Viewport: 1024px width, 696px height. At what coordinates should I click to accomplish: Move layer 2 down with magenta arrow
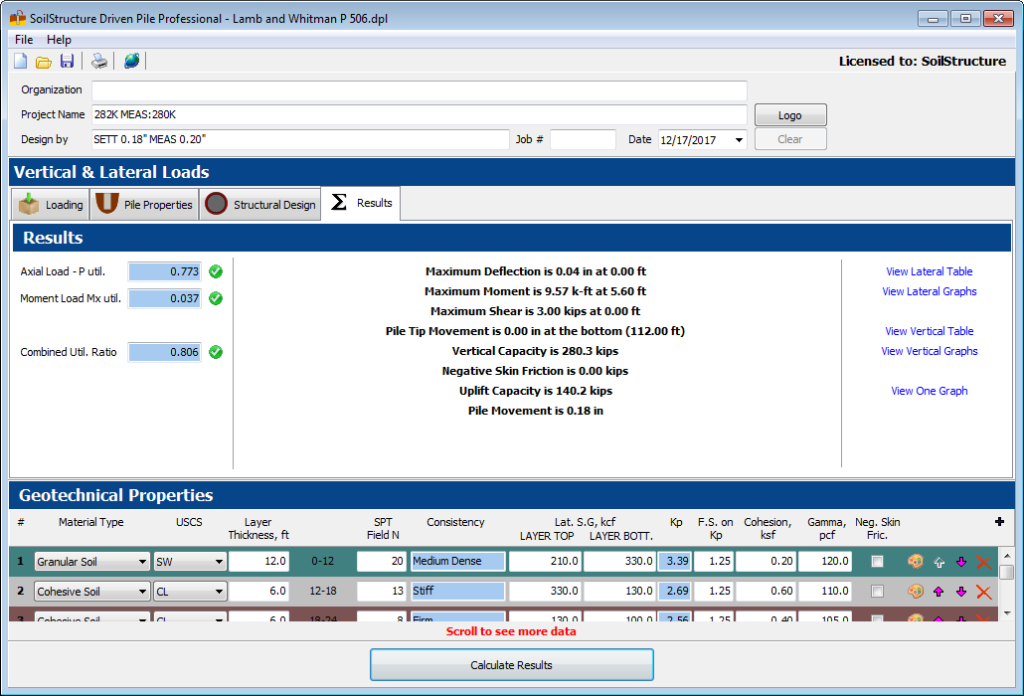click(x=961, y=592)
